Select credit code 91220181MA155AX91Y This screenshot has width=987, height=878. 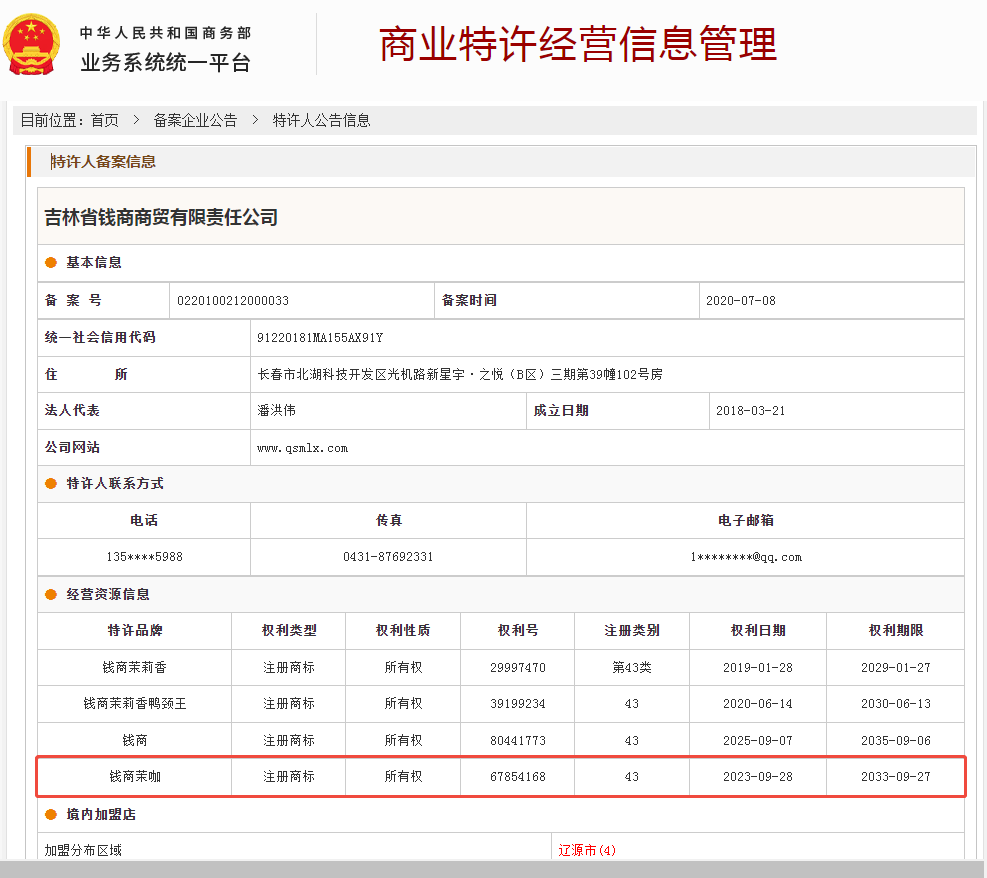click(x=320, y=338)
